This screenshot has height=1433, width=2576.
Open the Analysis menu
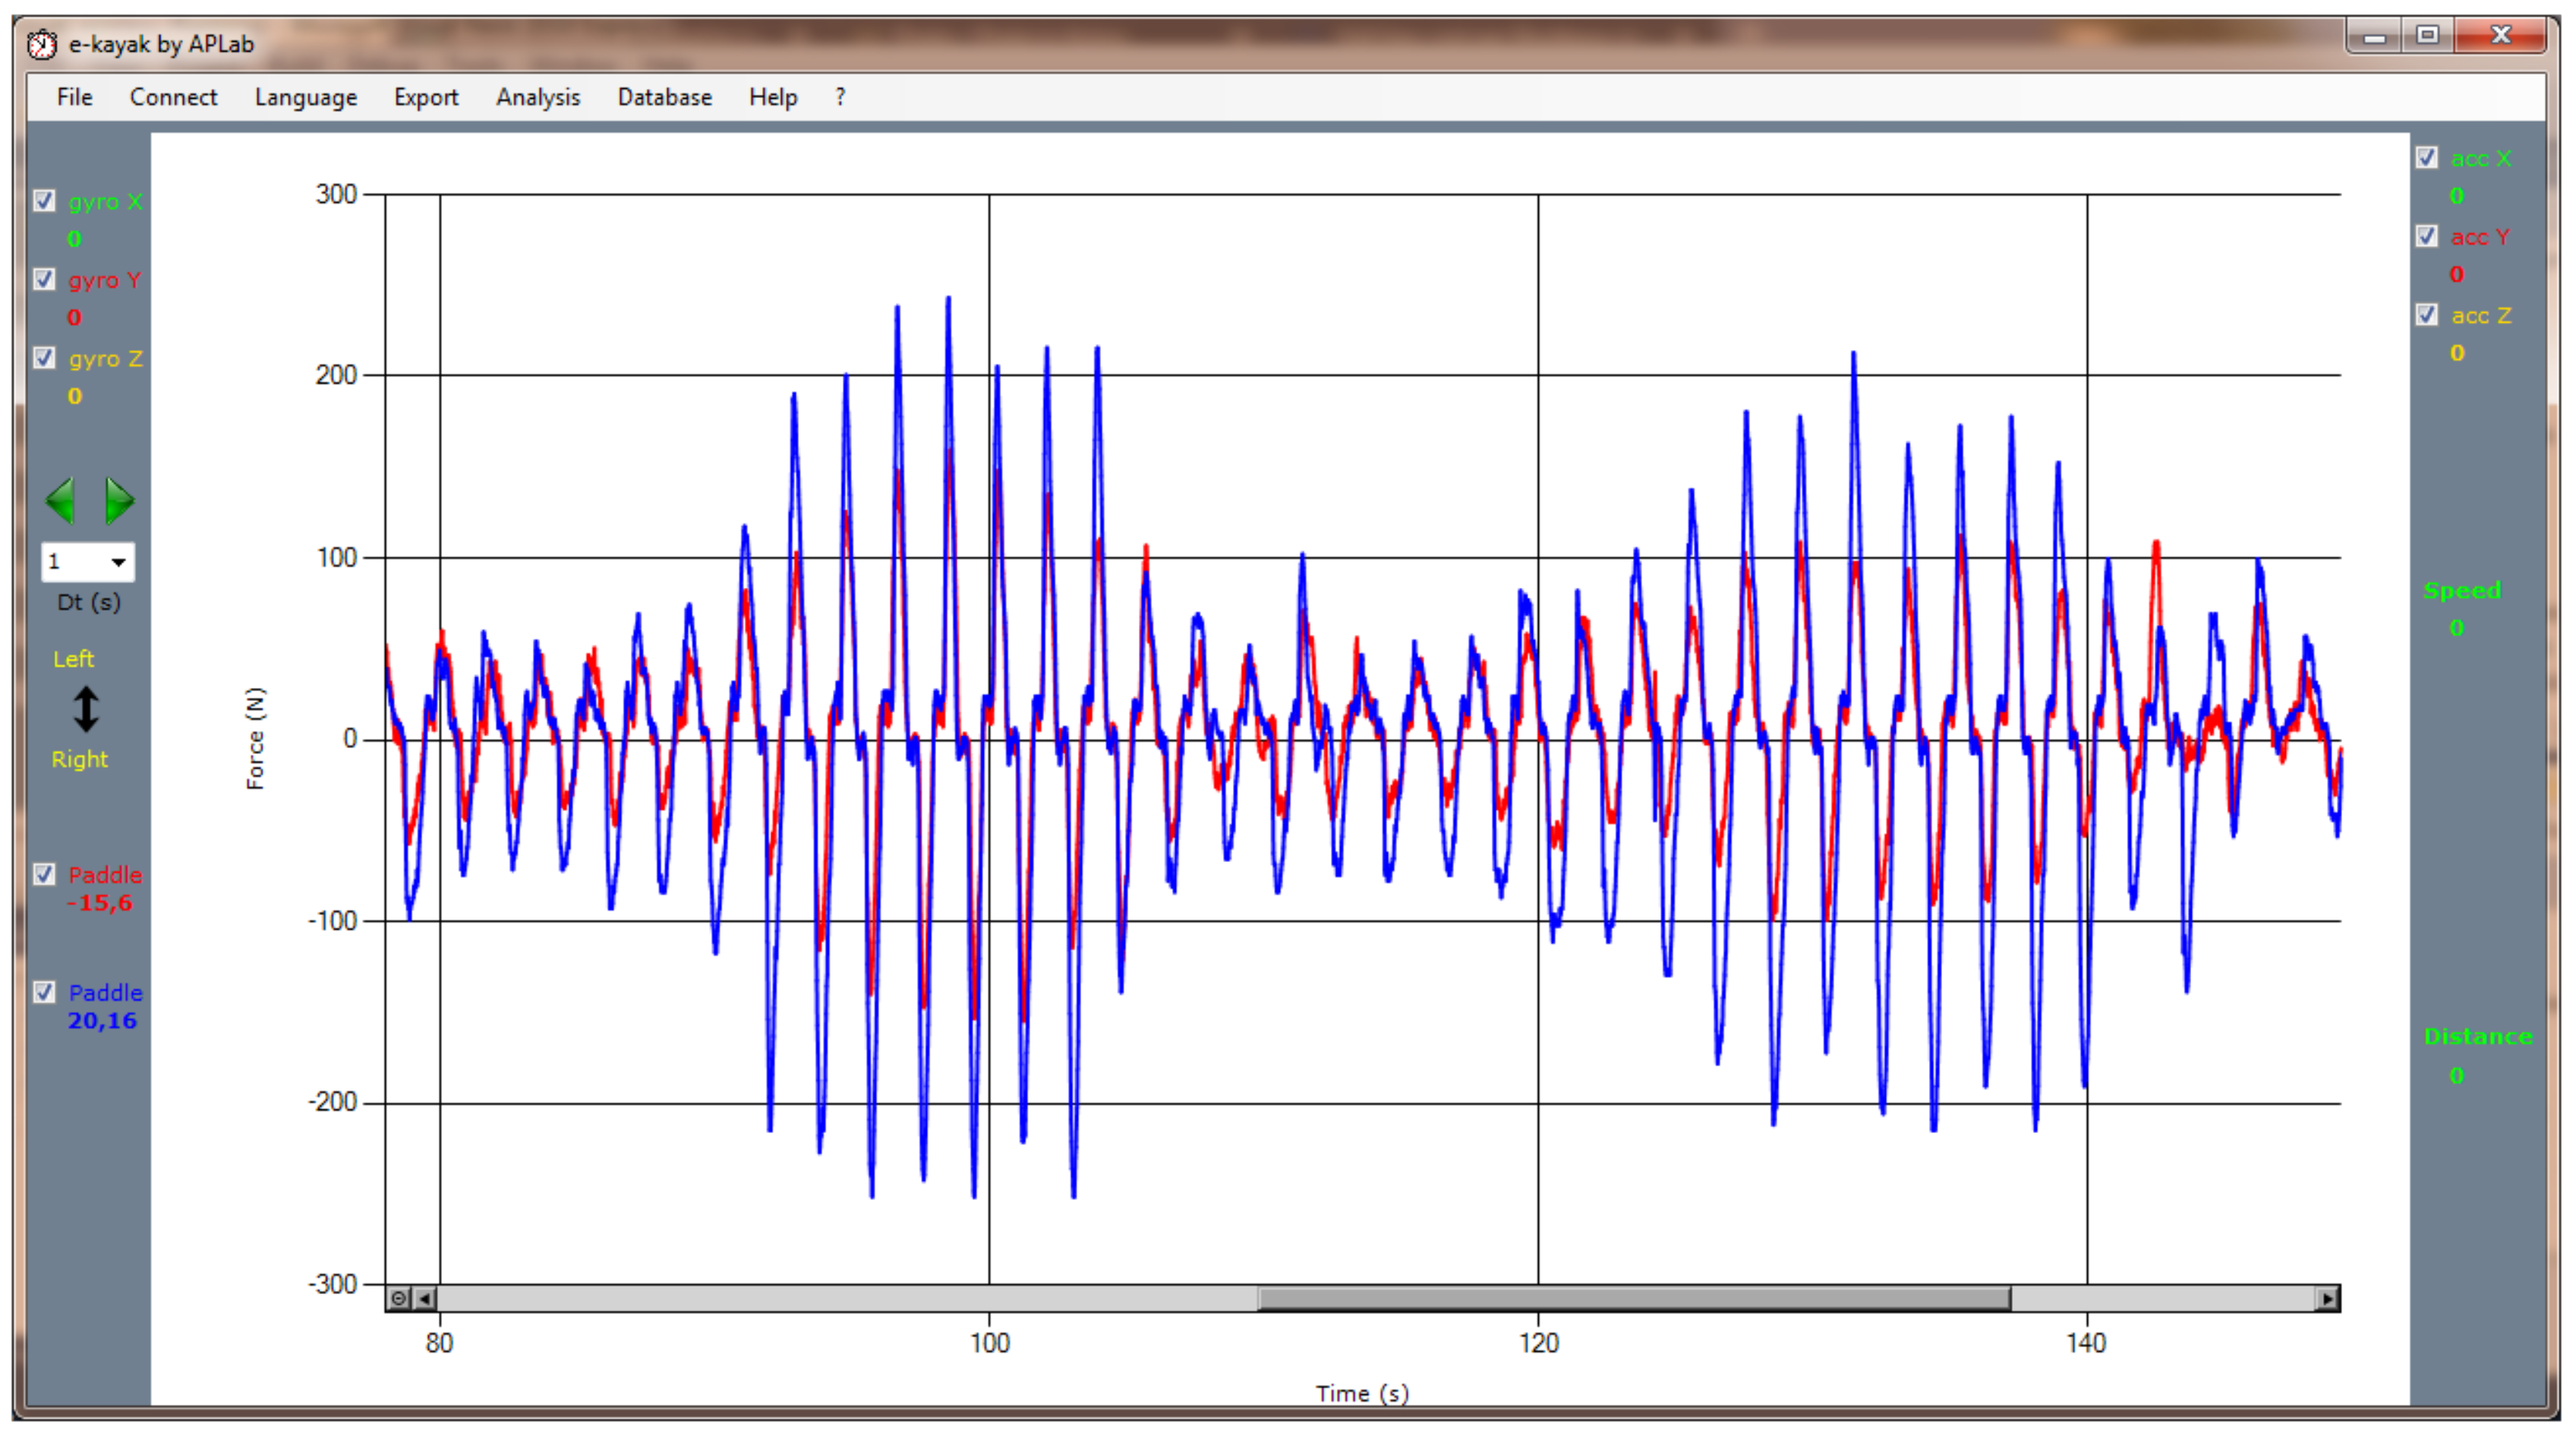coord(537,97)
